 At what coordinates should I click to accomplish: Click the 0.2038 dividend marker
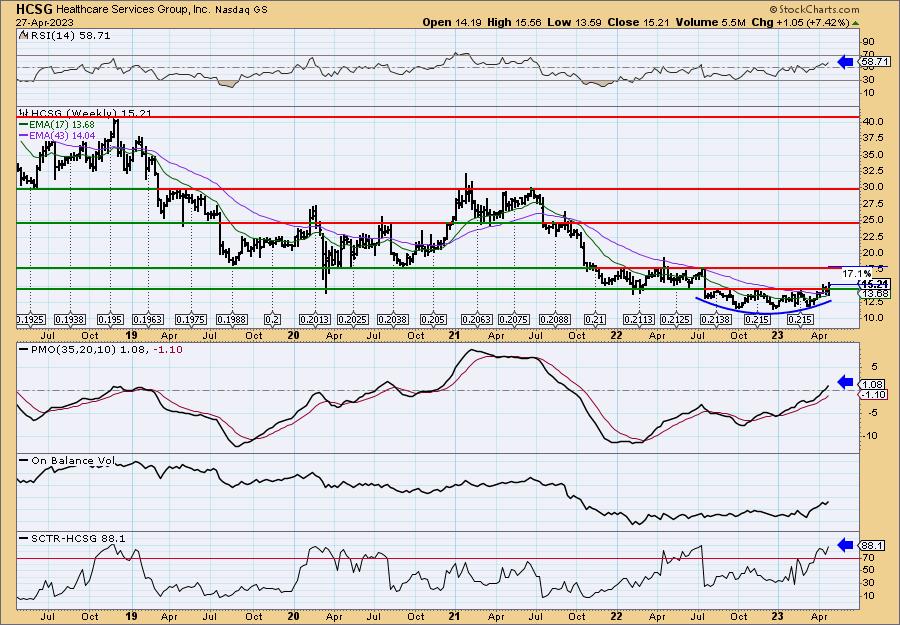[x=393, y=319]
